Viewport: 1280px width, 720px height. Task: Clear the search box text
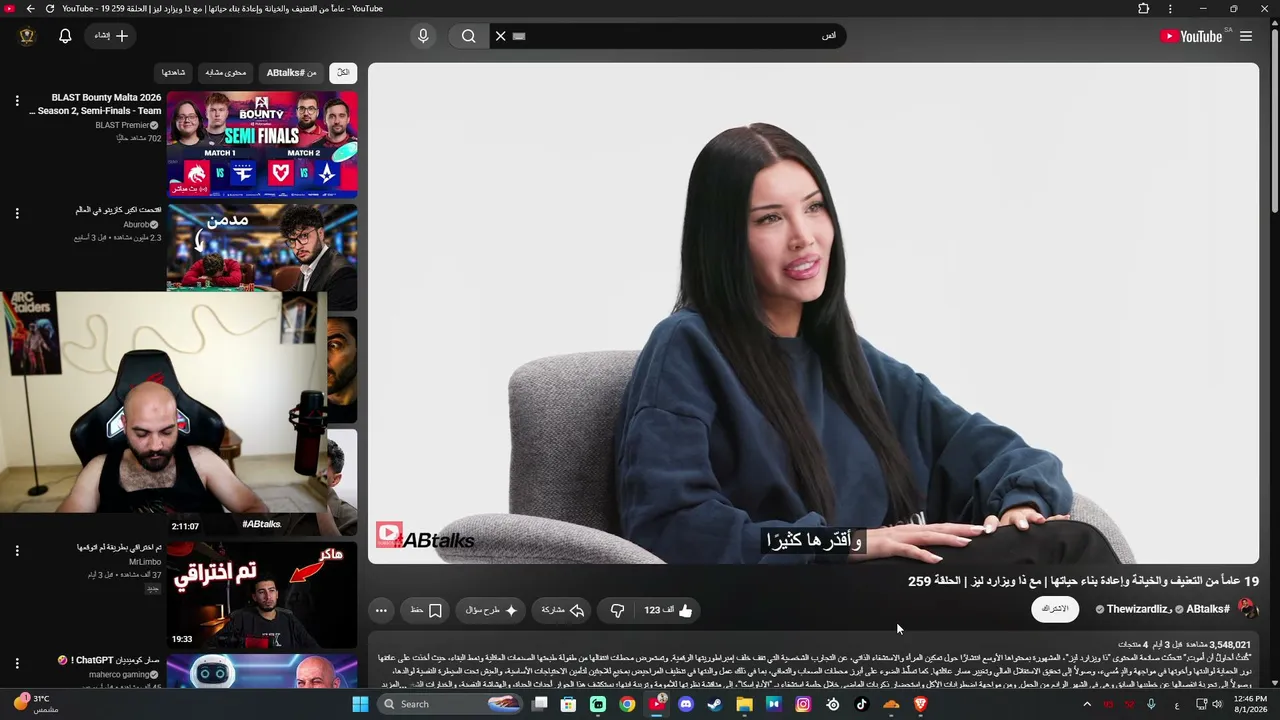(x=501, y=36)
